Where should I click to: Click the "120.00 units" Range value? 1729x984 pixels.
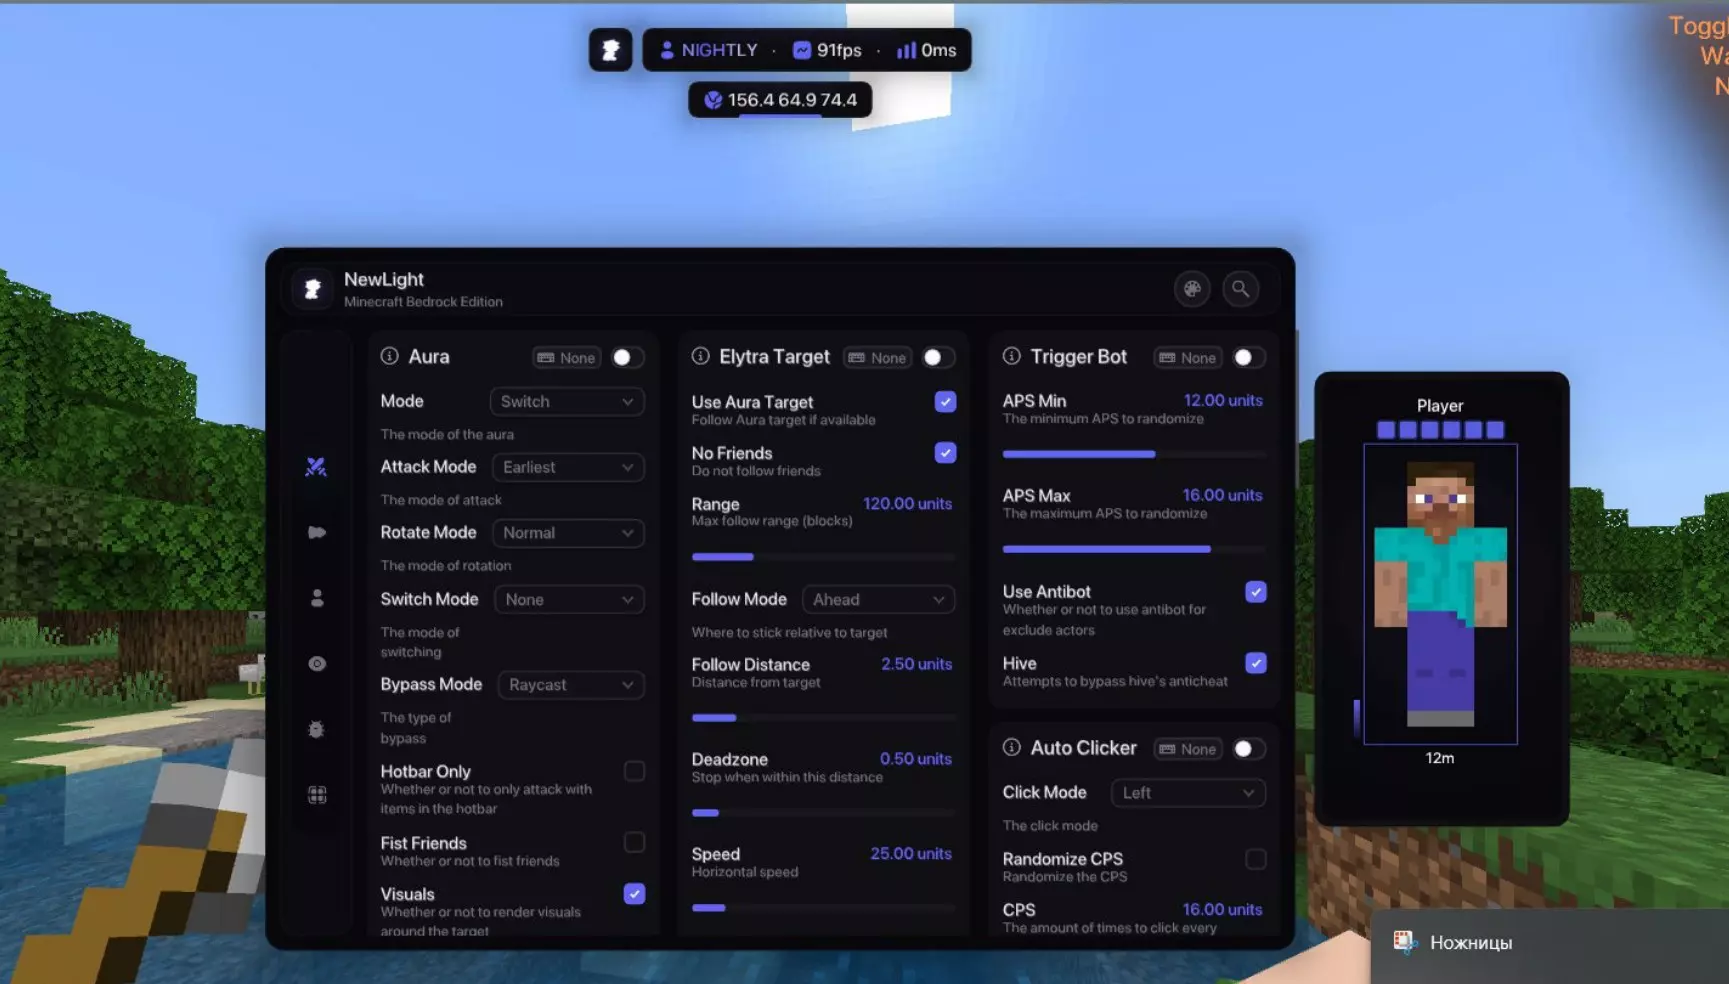tap(907, 504)
